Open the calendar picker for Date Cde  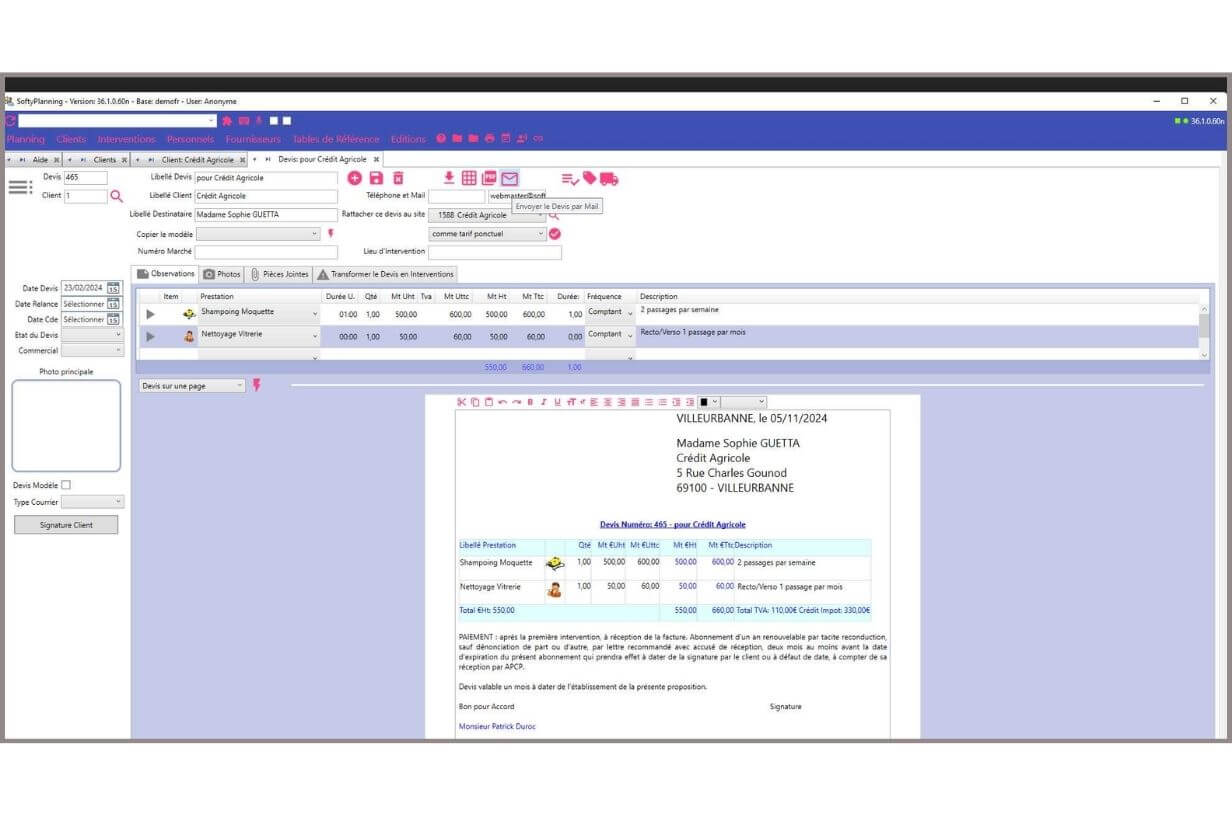pos(113,320)
